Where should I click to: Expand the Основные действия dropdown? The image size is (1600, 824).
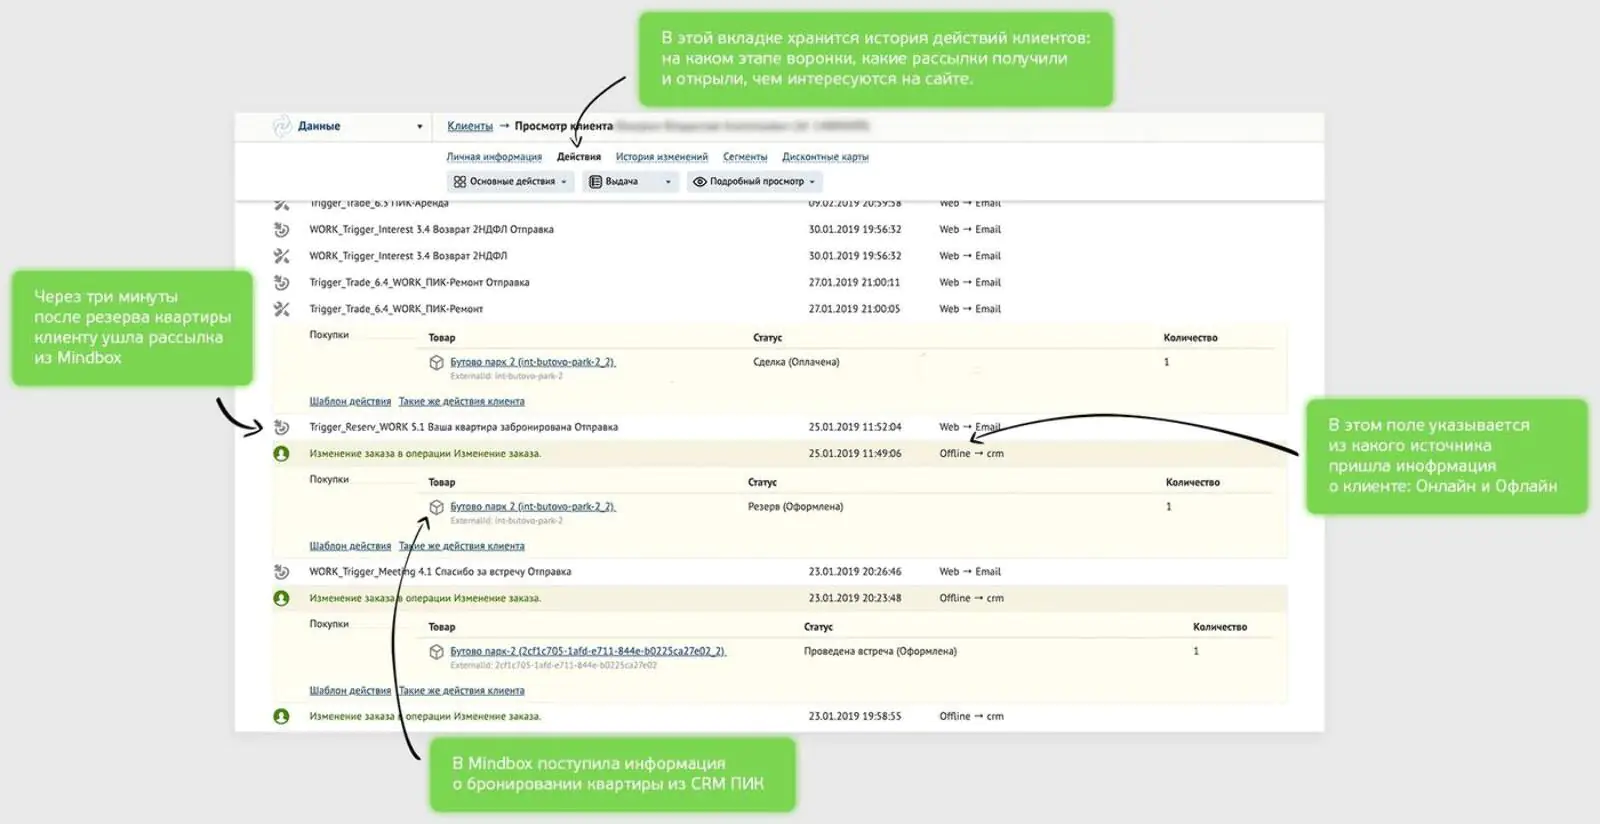pos(510,182)
